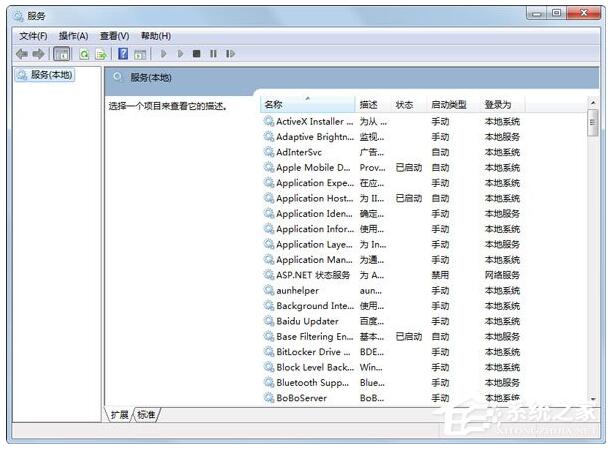Open the 文件(F) menu

click(x=34, y=36)
